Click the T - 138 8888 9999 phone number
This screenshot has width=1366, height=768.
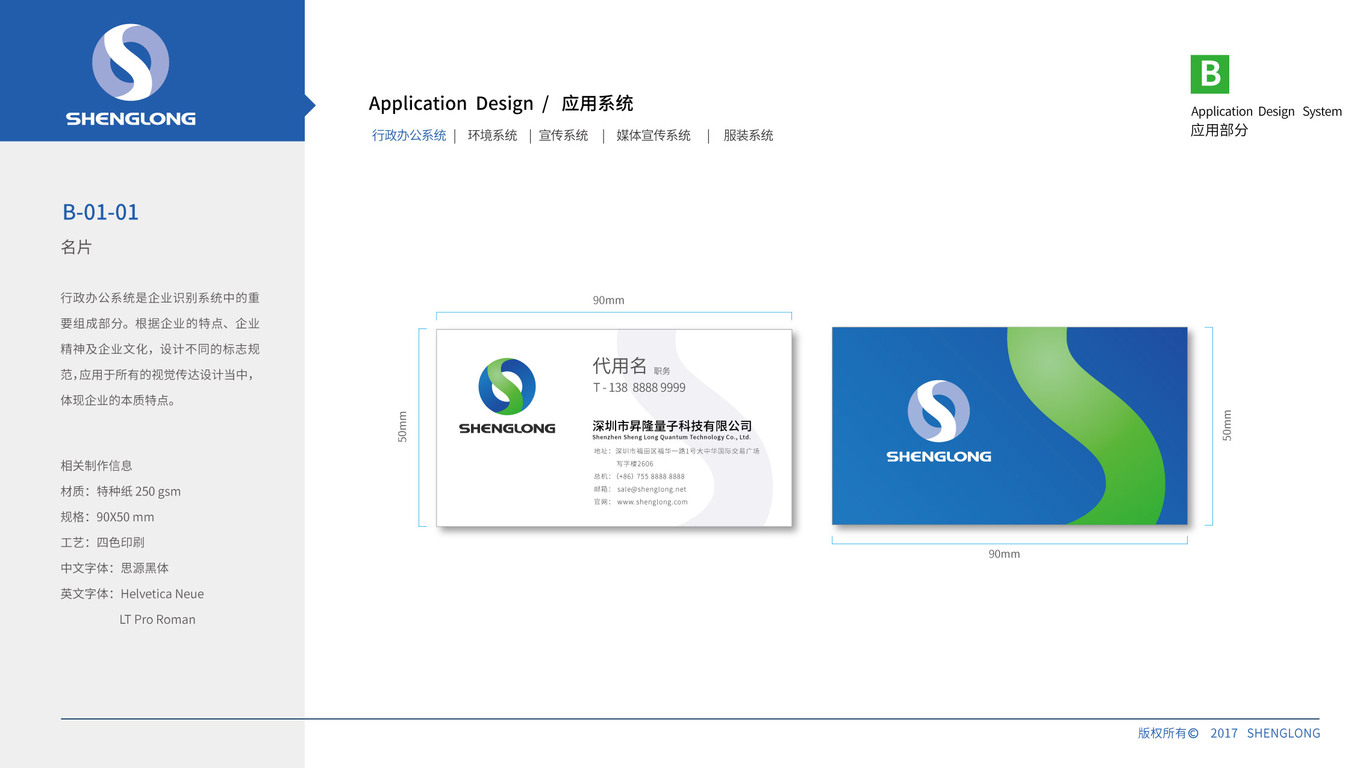click(x=639, y=388)
